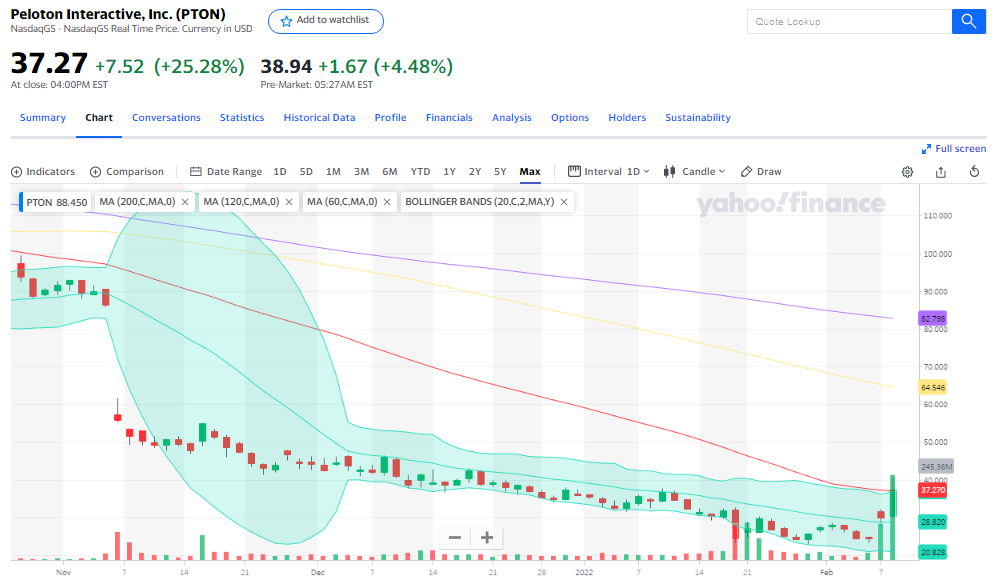The image size is (995, 585).
Task: Remove the MA 120 indicator
Action: coord(289,202)
